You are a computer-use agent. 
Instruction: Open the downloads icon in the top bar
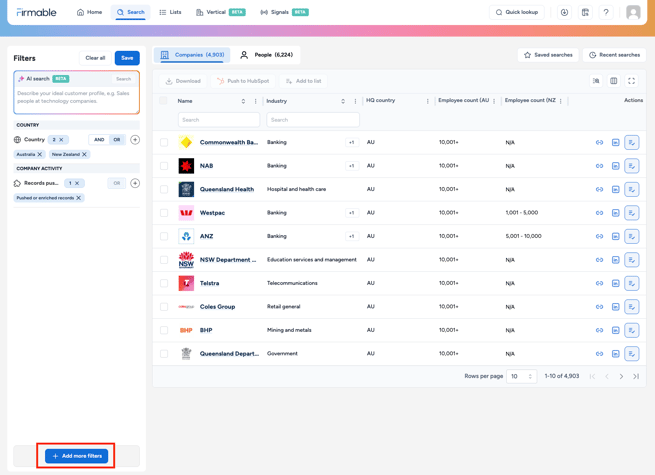pyautogui.click(x=564, y=12)
